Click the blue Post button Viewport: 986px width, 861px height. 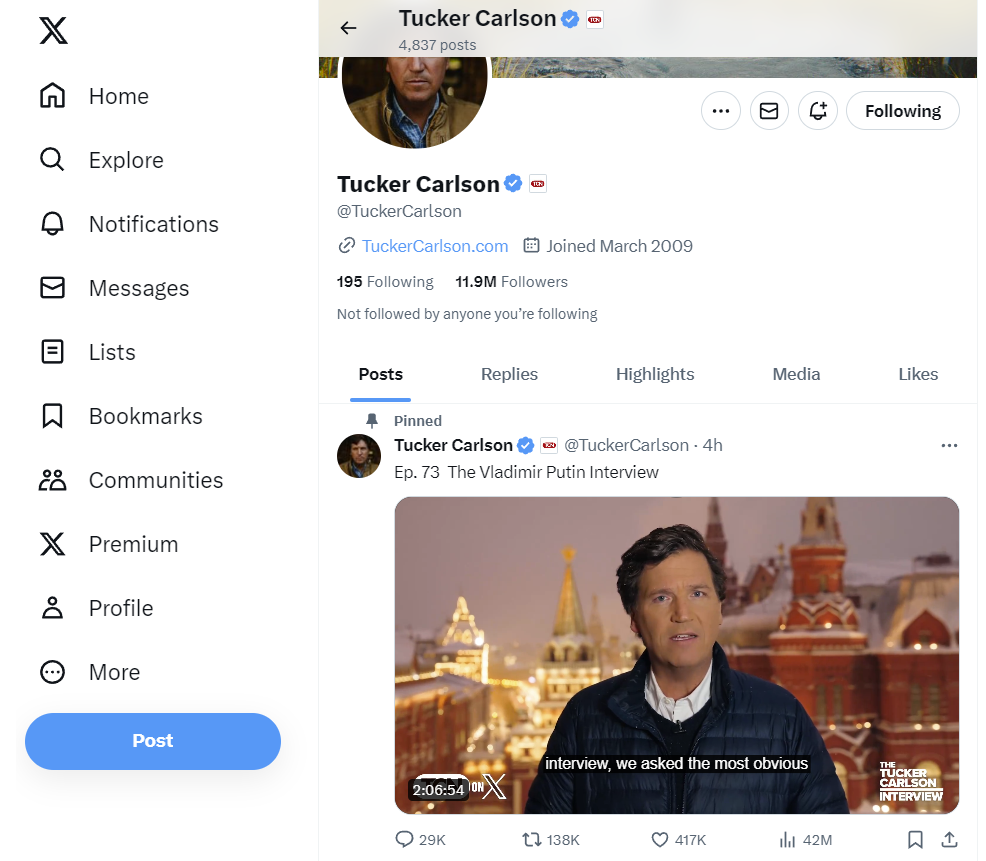point(153,741)
